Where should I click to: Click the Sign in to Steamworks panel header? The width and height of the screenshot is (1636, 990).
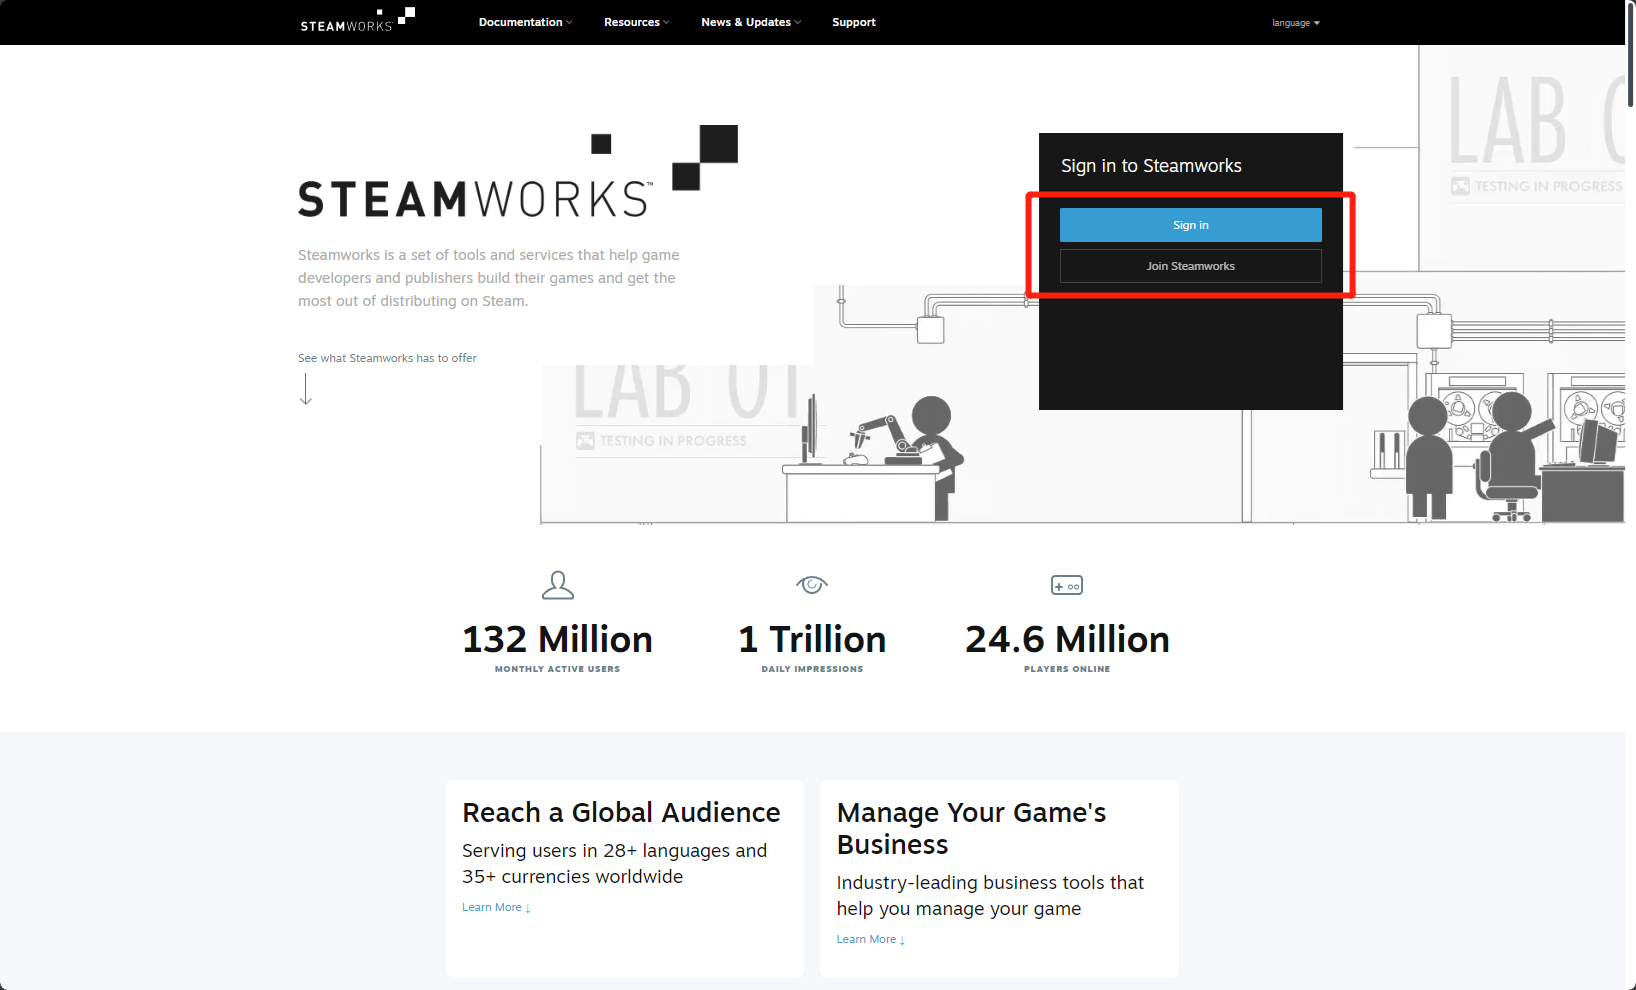(1150, 165)
